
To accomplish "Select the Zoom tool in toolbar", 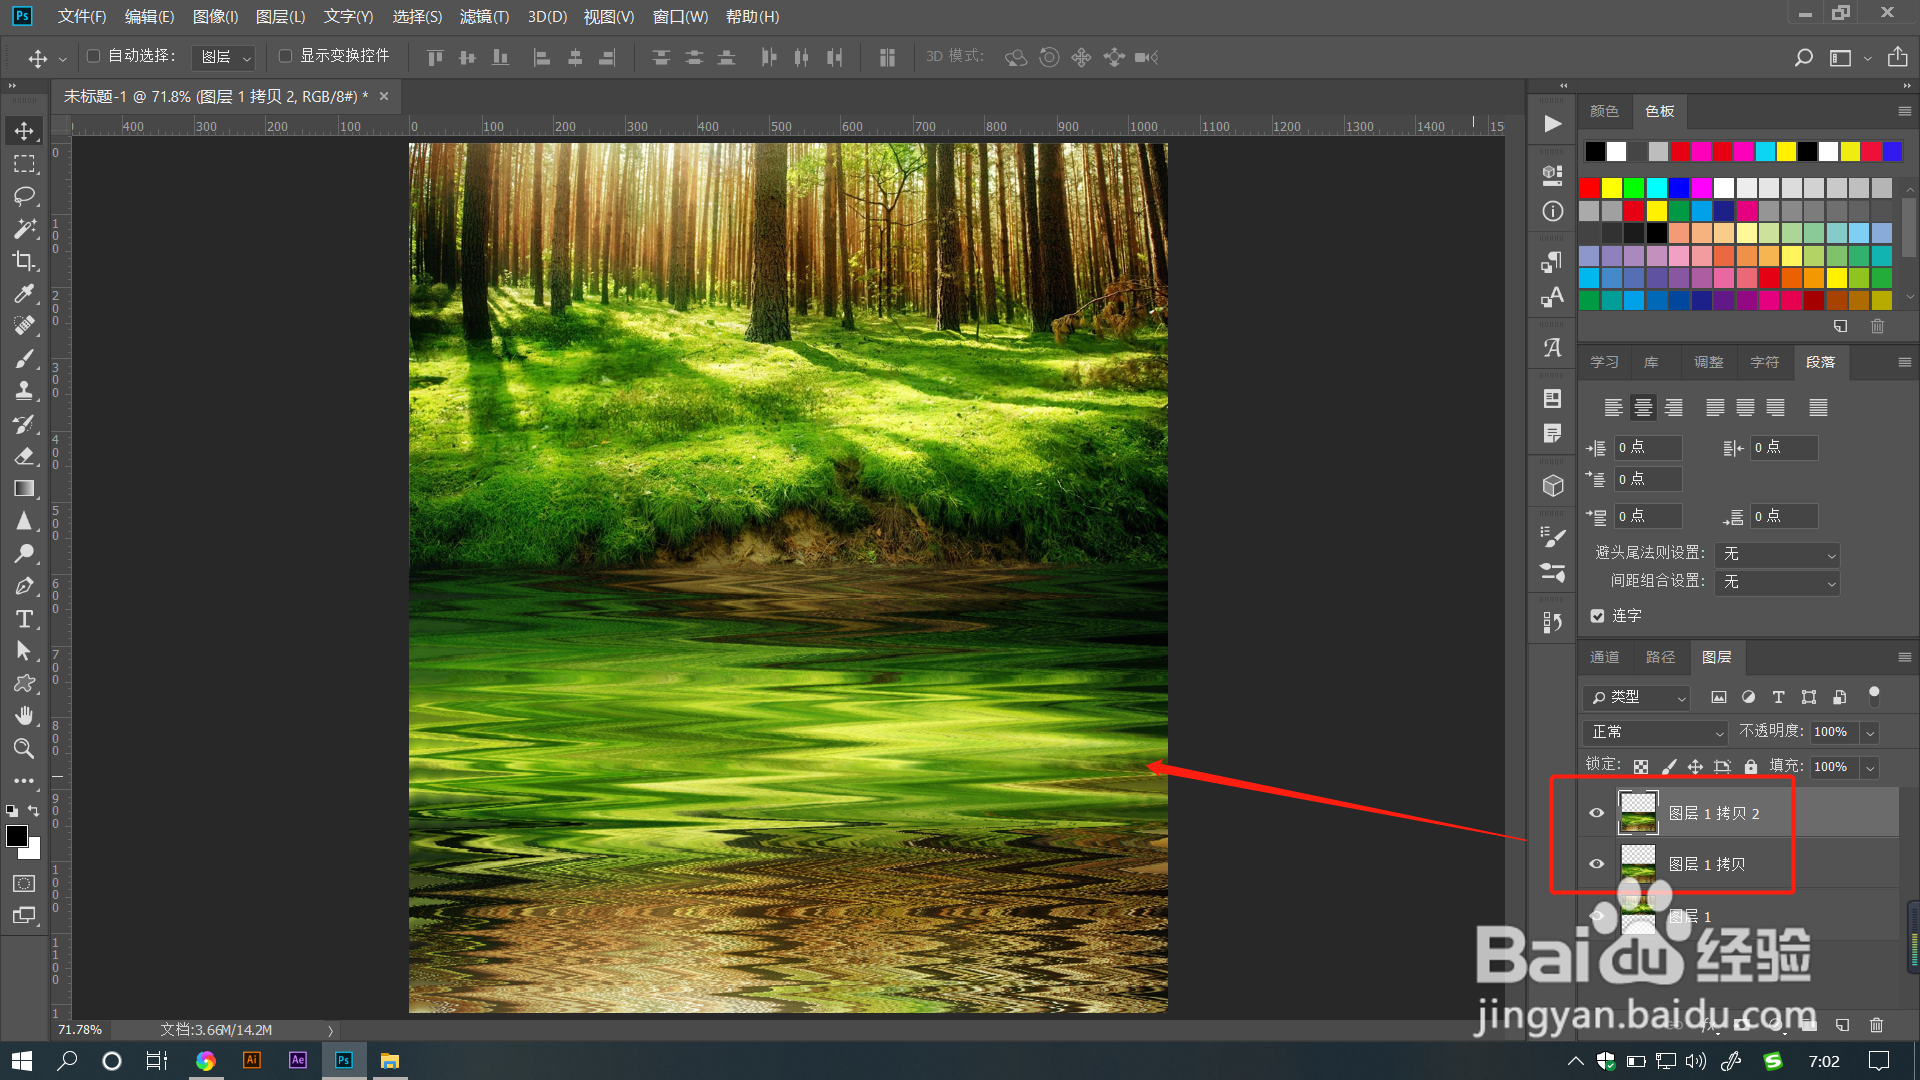I will [24, 748].
